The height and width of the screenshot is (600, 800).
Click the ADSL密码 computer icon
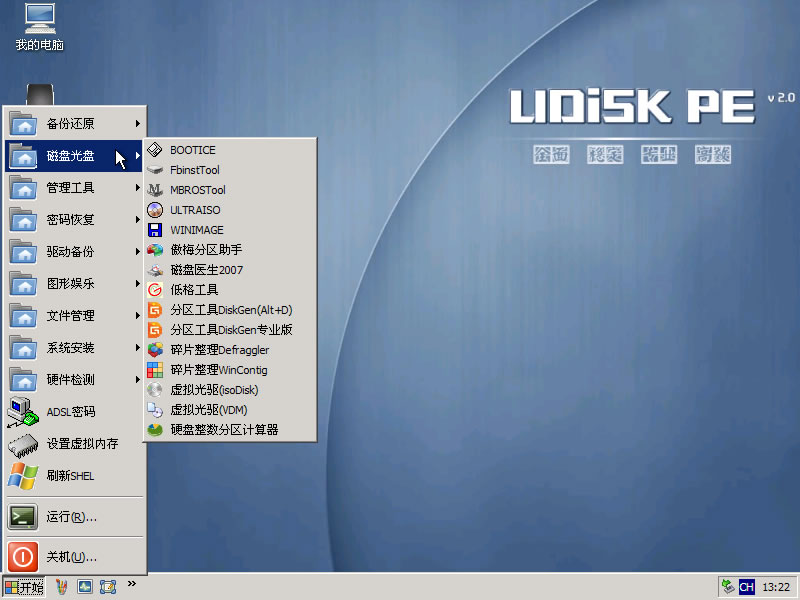23,412
